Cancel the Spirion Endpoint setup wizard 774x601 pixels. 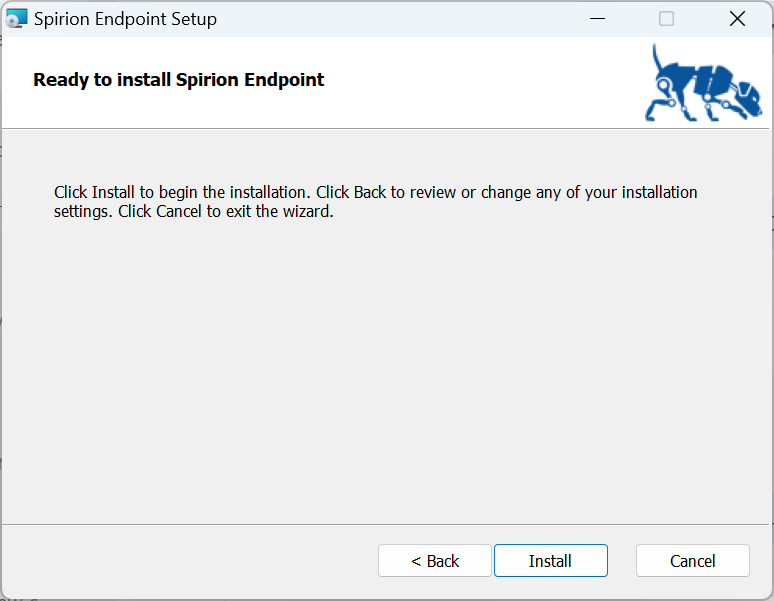click(692, 561)
